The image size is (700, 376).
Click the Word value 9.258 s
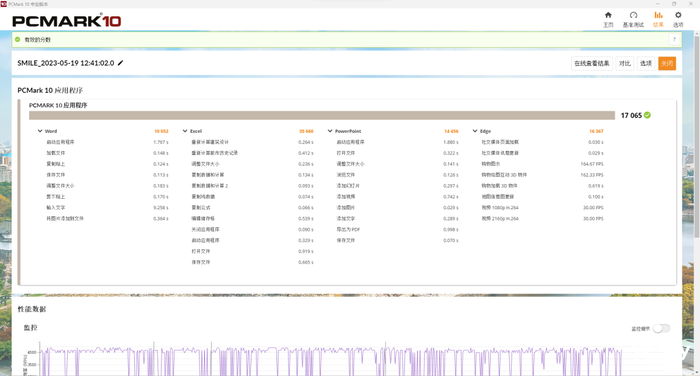coord(161,208)
